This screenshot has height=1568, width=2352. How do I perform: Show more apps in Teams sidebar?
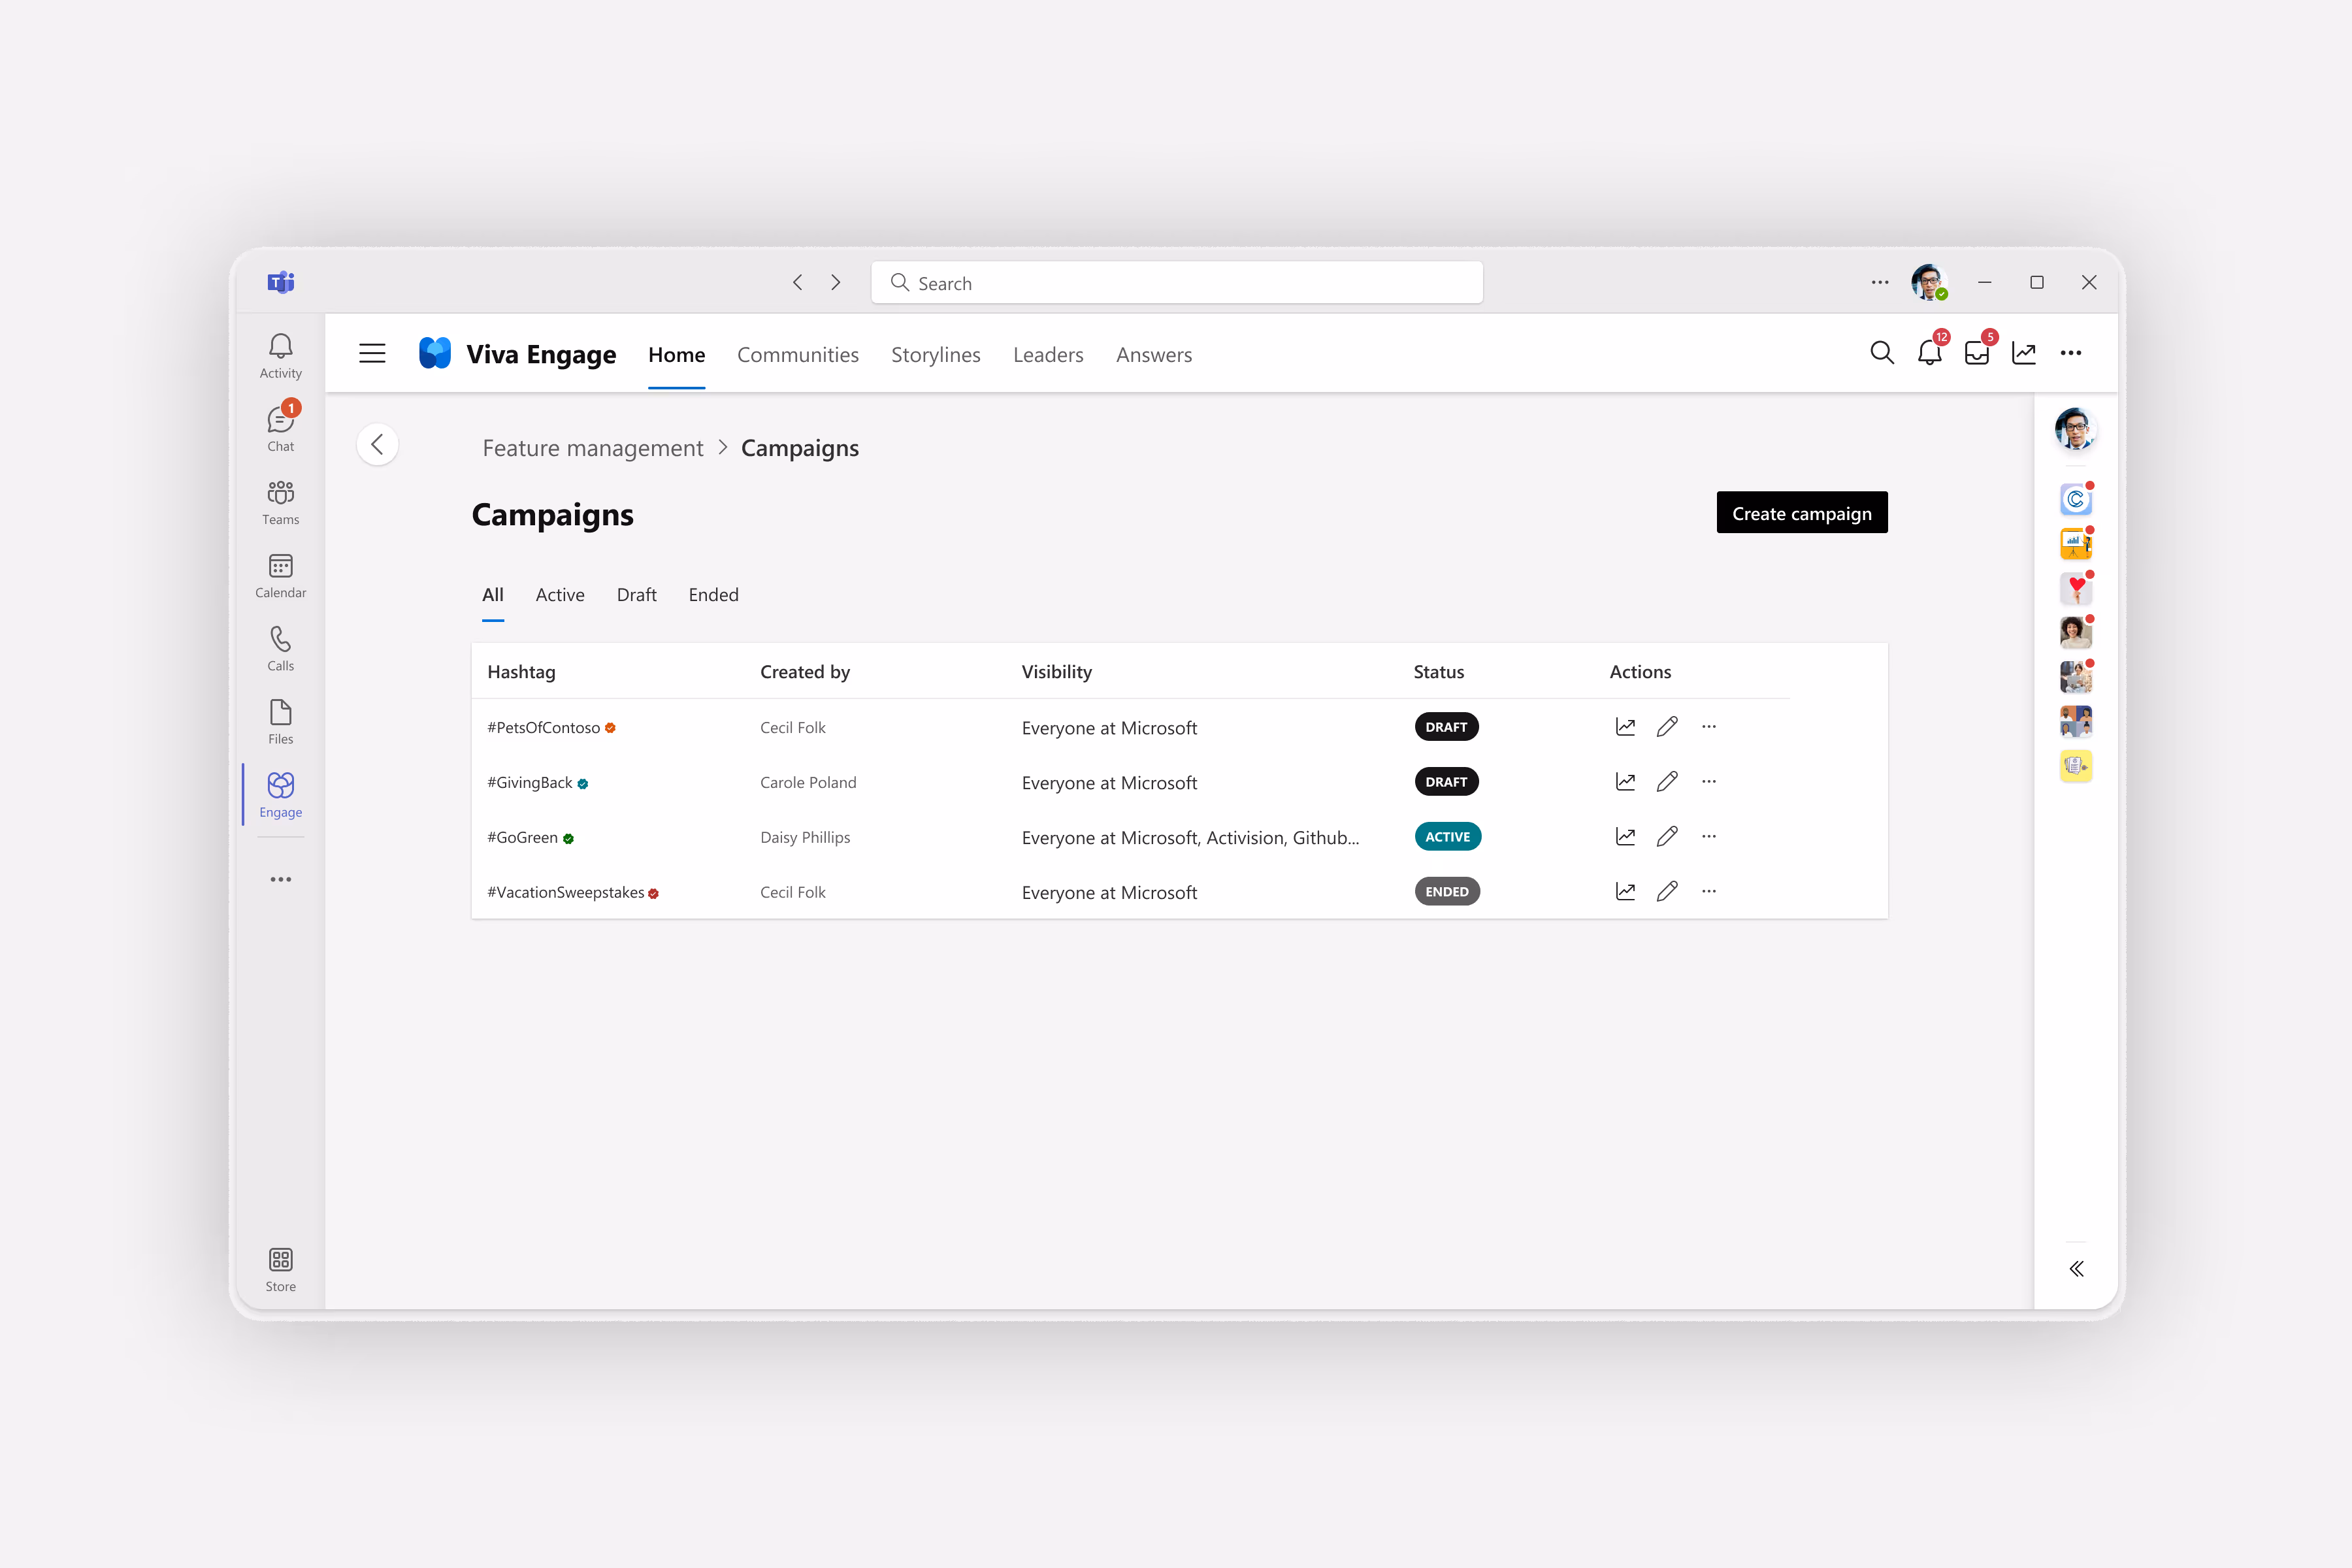[280, 880]
